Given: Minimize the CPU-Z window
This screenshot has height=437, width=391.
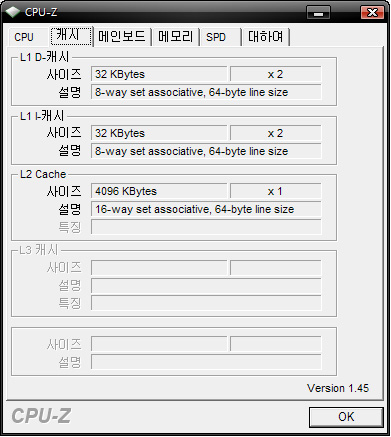Looking at the screenshot, I should click(x=318, y=13).
